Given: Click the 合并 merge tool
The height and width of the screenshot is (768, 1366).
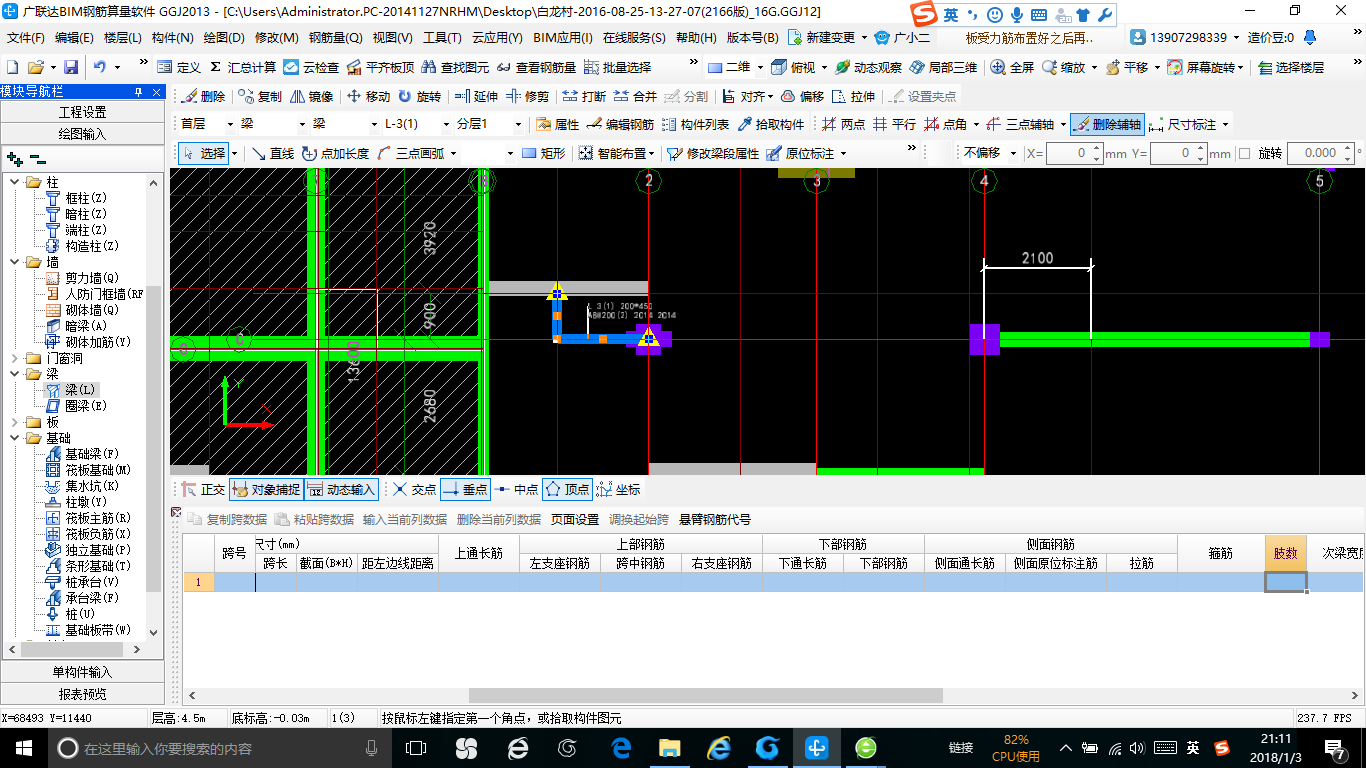Looking at the screenshot, I should pyautogui.click(x=635, y=96).
